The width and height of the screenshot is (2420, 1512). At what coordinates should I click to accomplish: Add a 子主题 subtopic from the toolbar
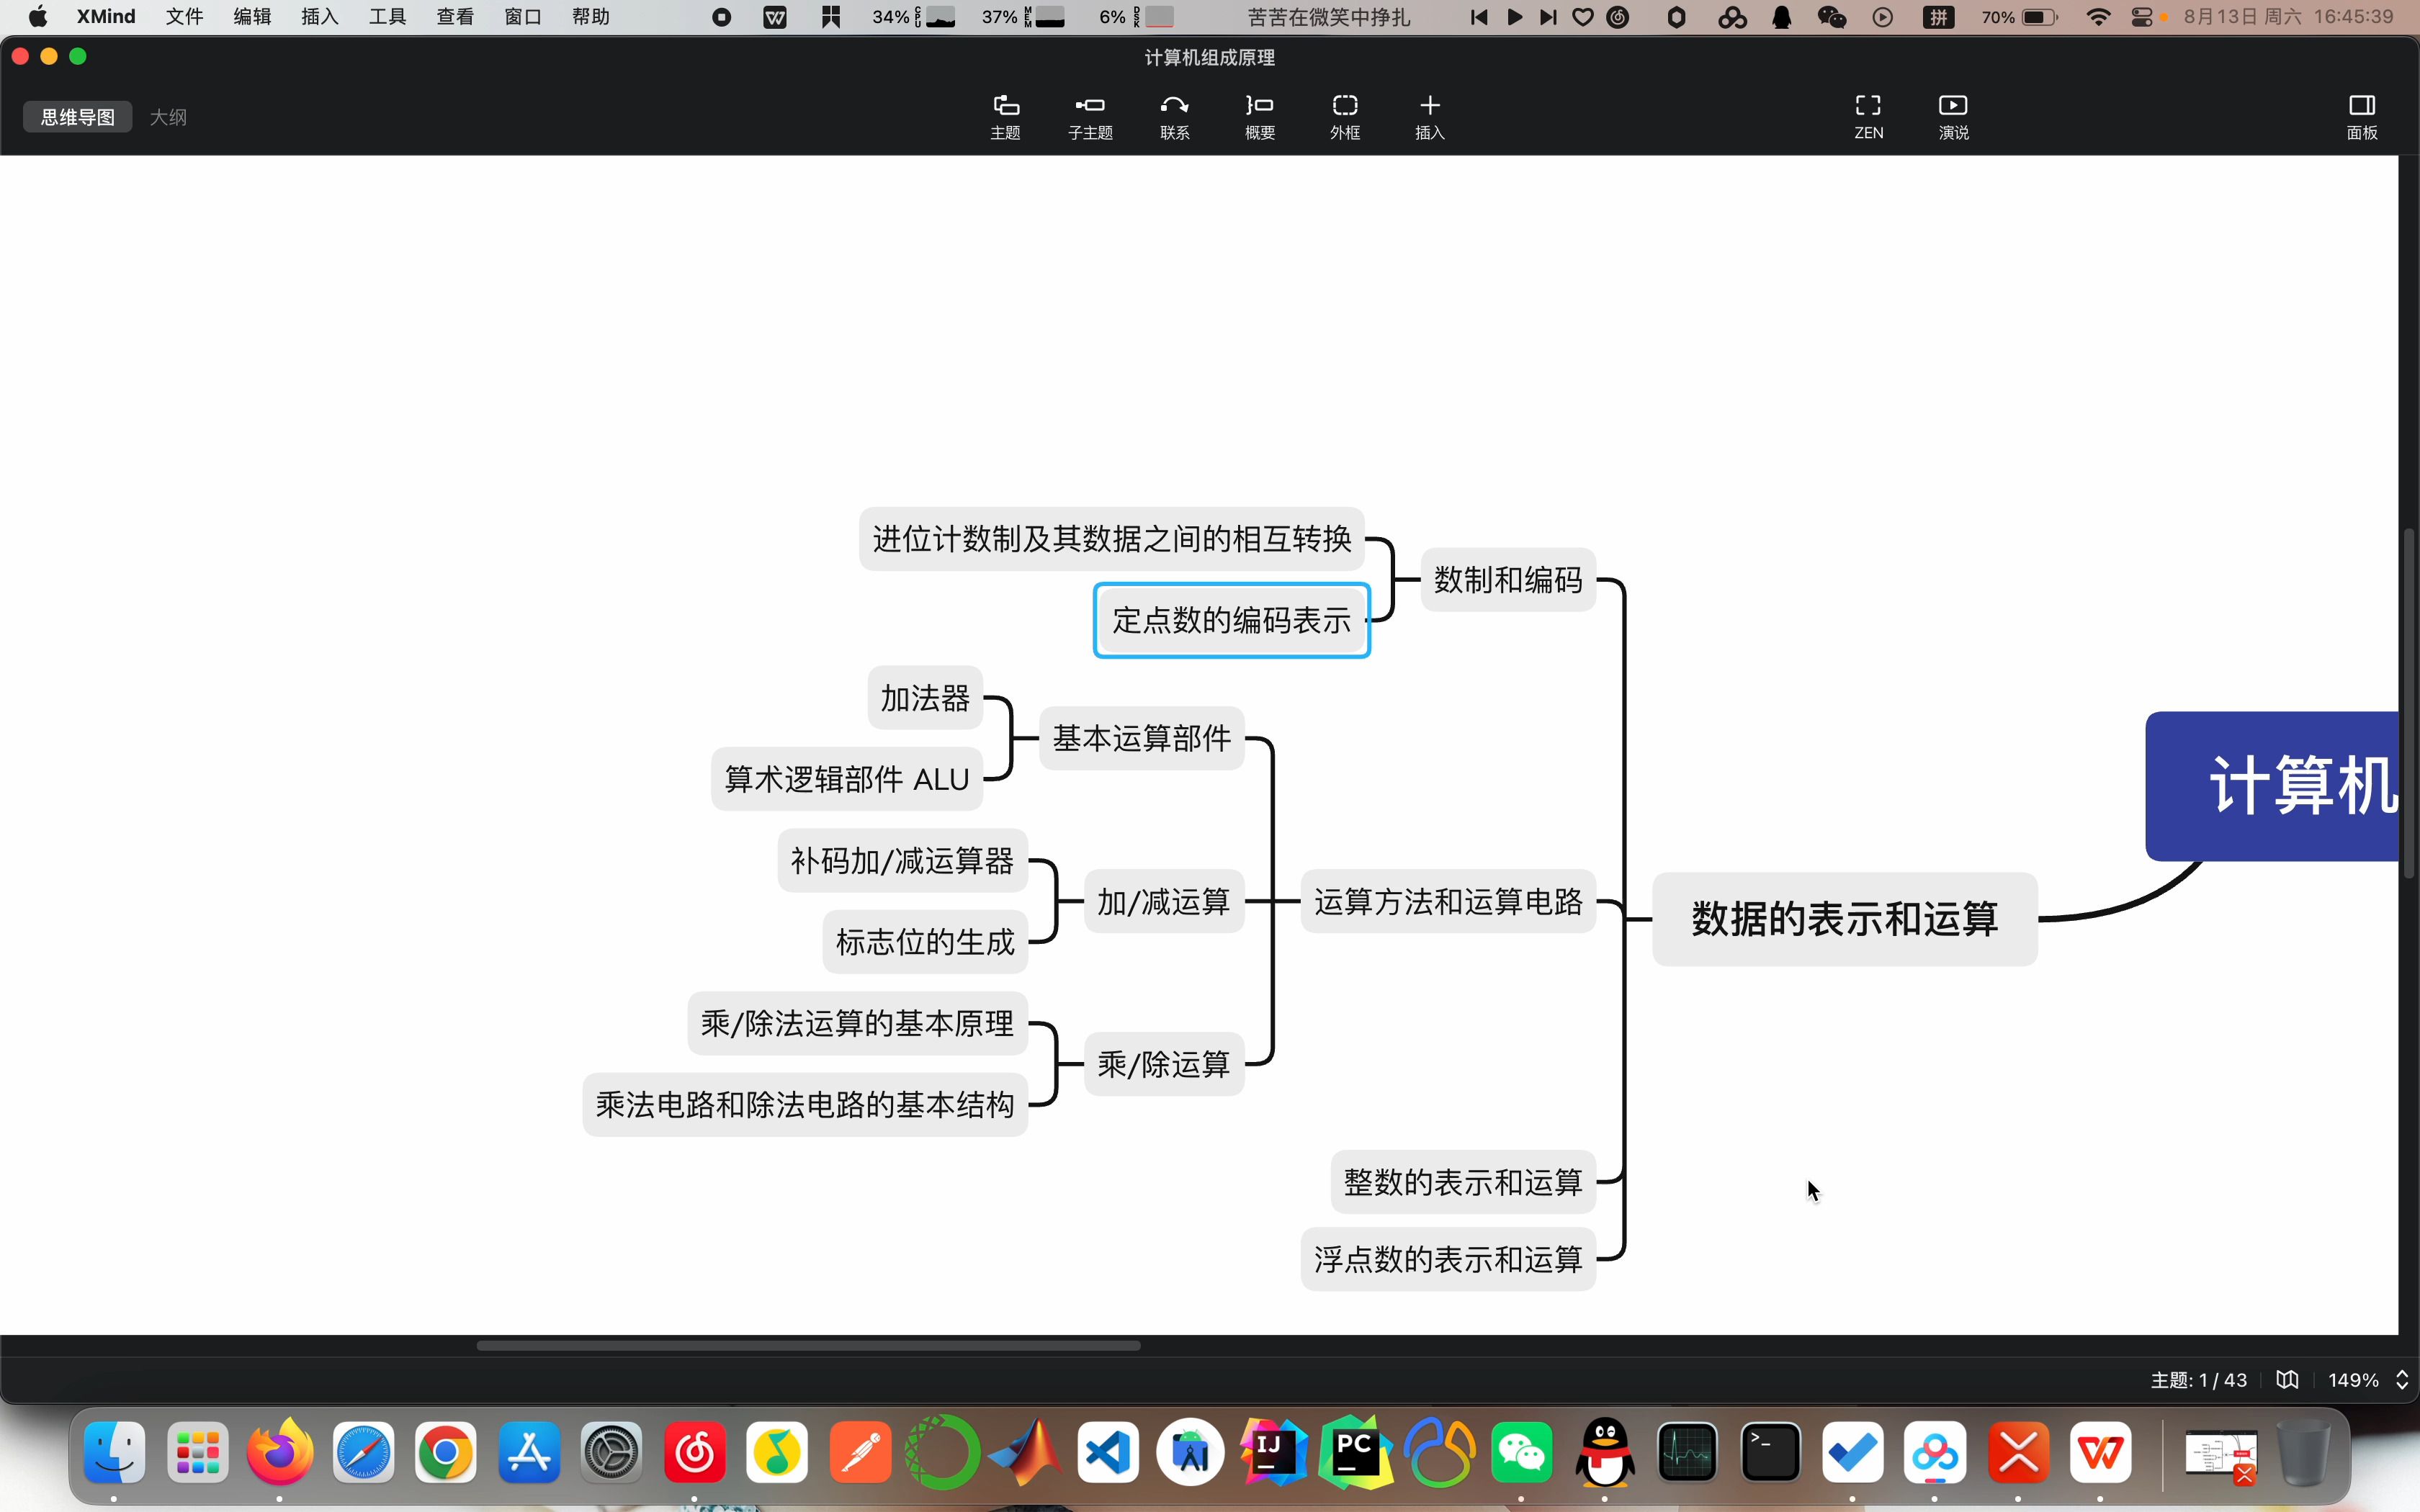click(1089, 116)
